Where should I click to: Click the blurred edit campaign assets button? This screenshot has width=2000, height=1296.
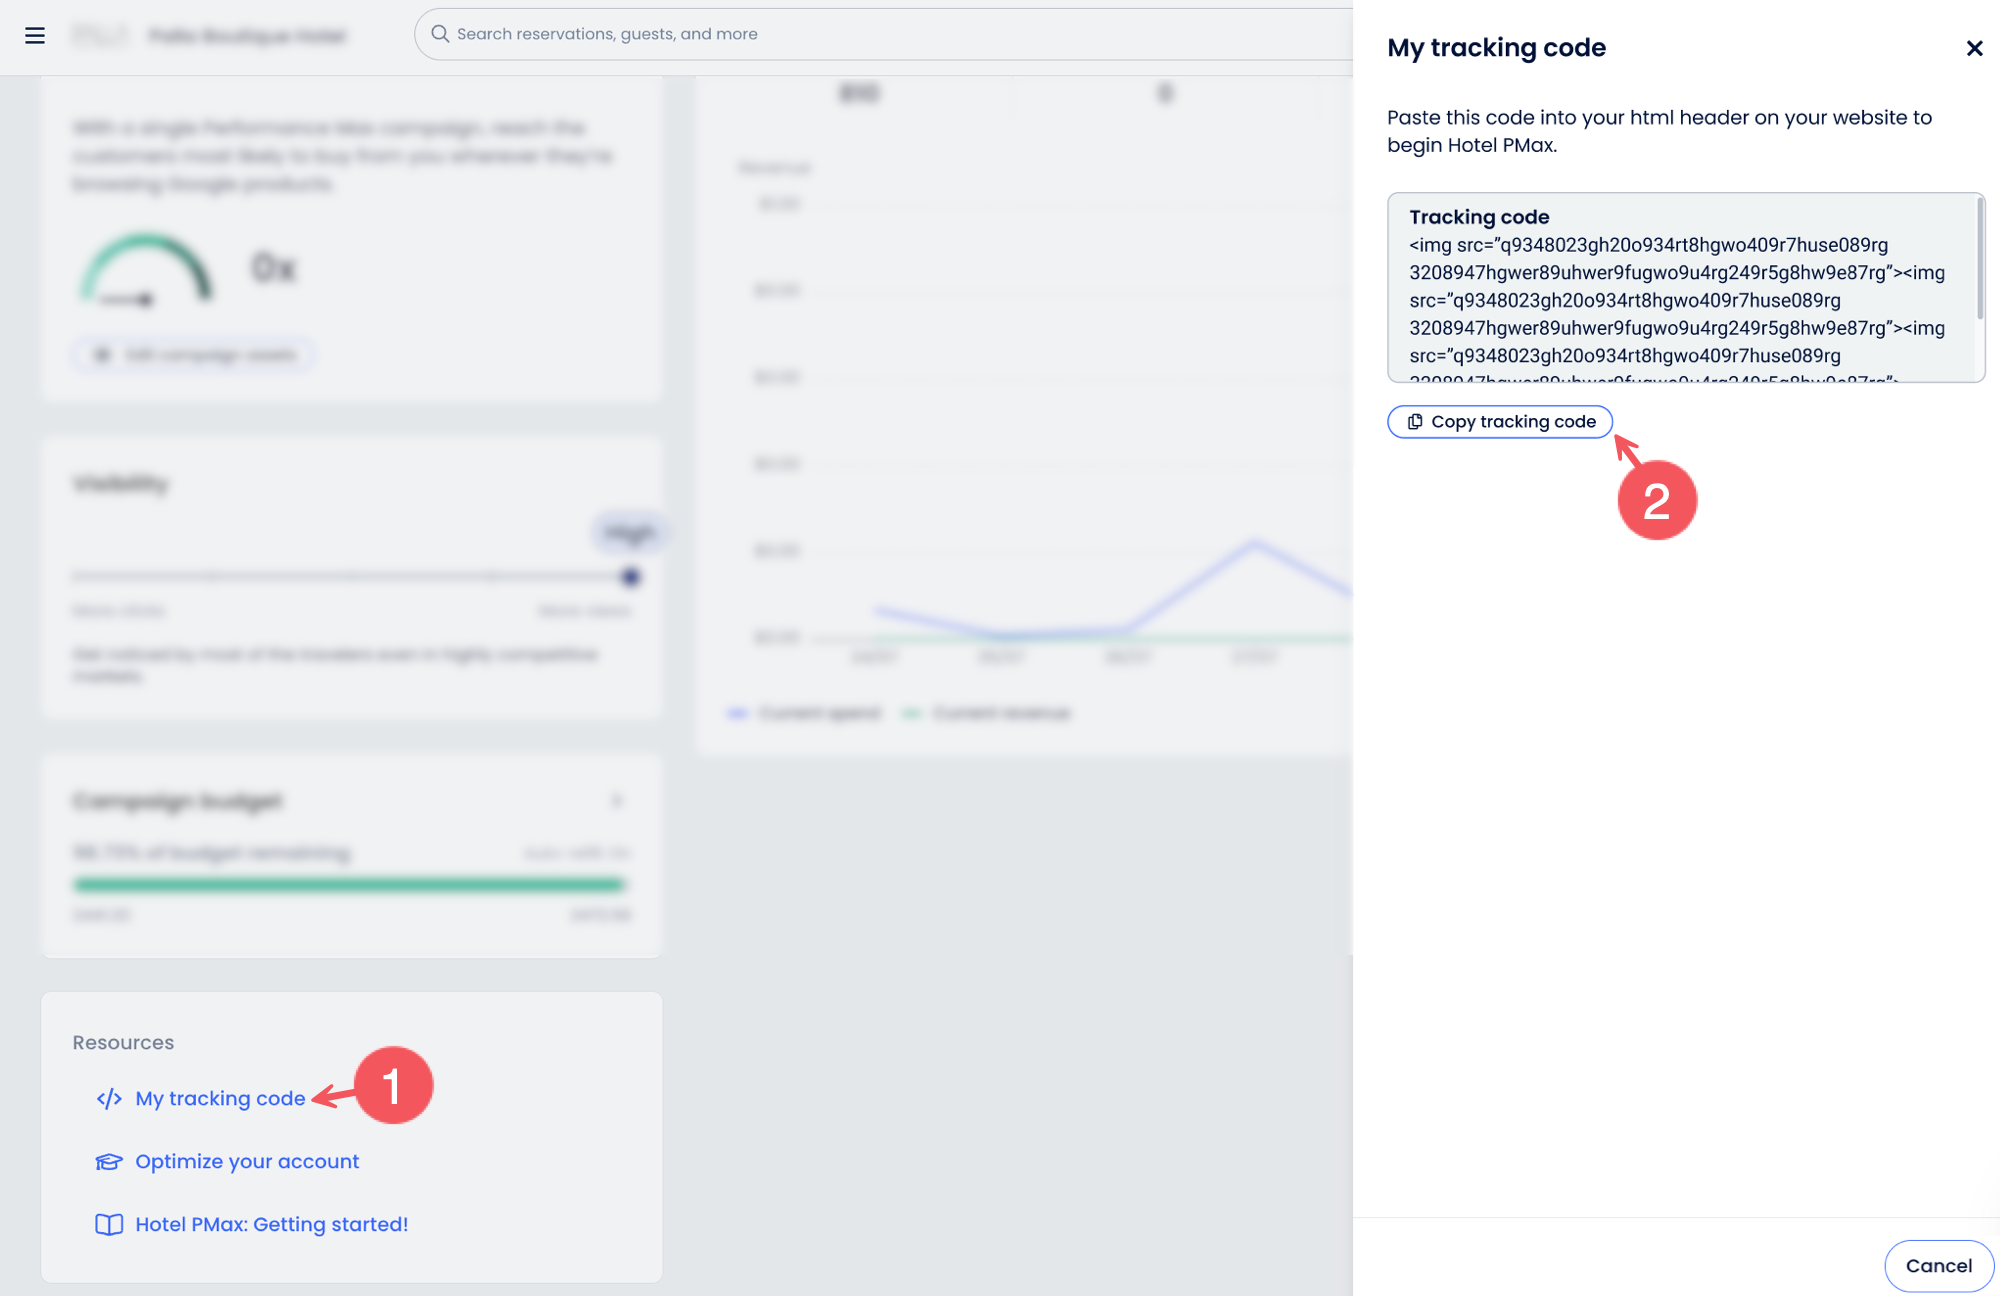coord(195,355)
